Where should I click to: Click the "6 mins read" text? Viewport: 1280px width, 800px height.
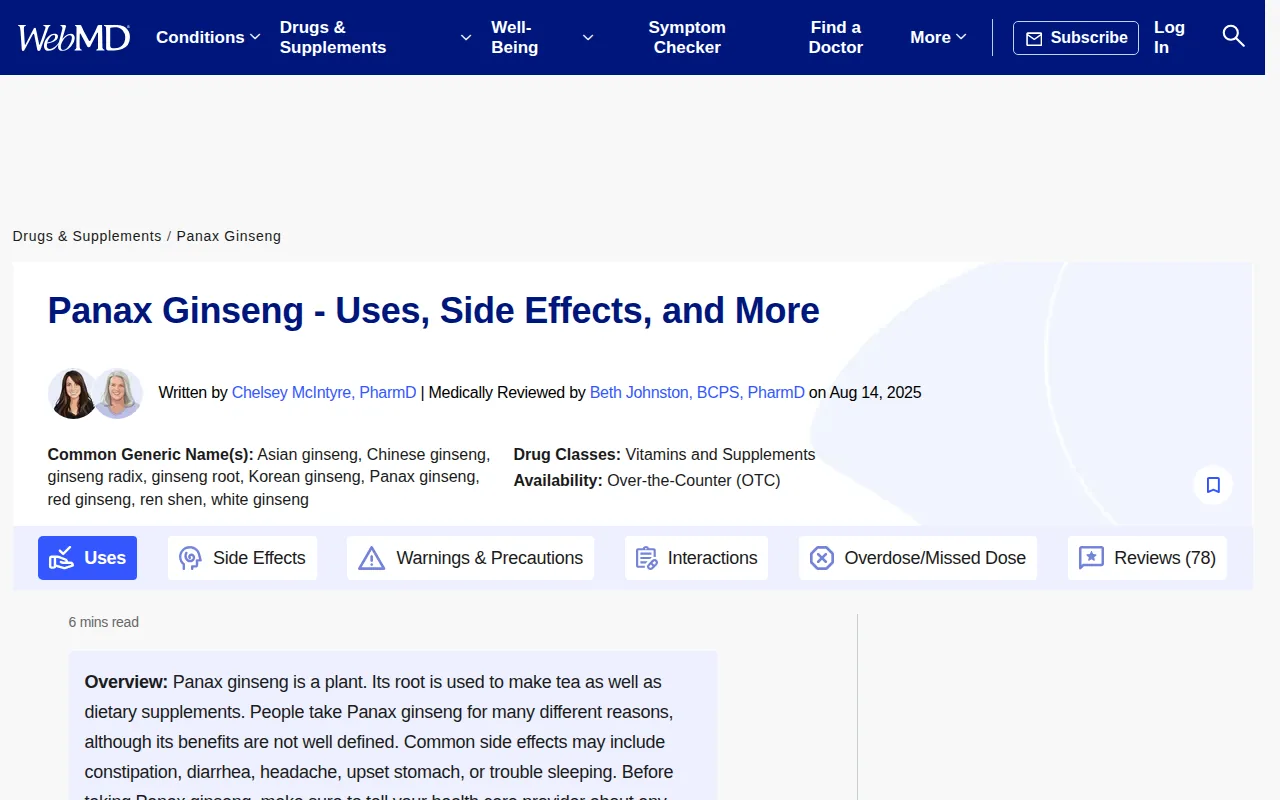click(104, 622)
